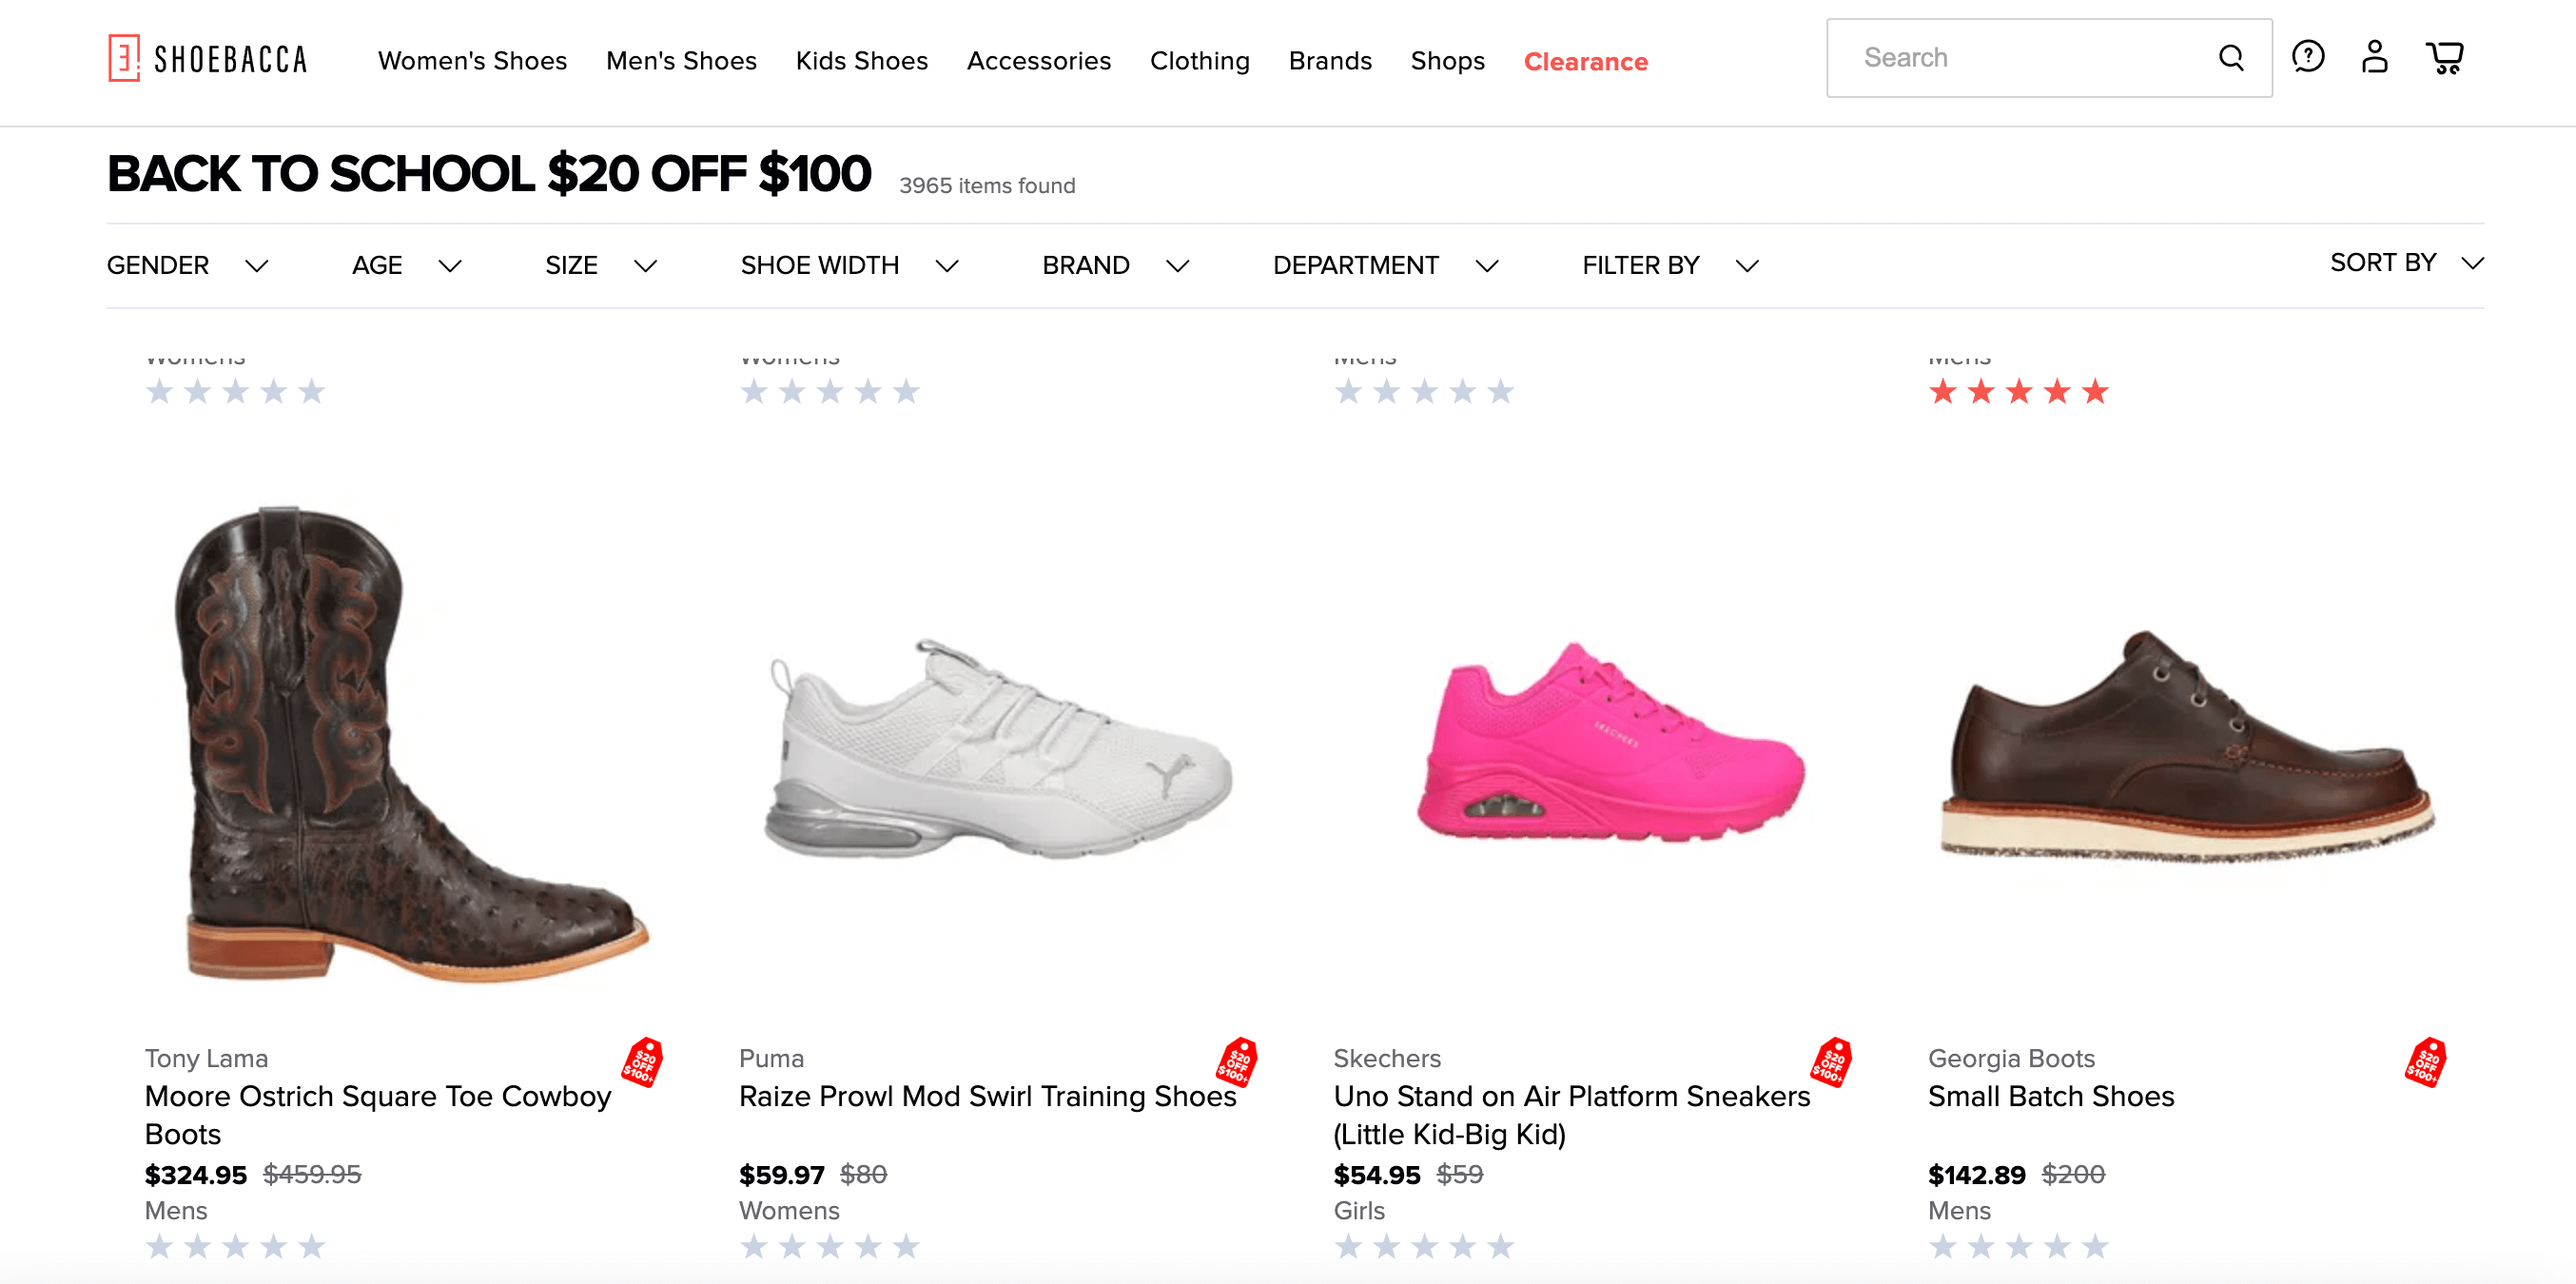
Task: Open the Sort By dropdown
Action: tap(2405, 263)
